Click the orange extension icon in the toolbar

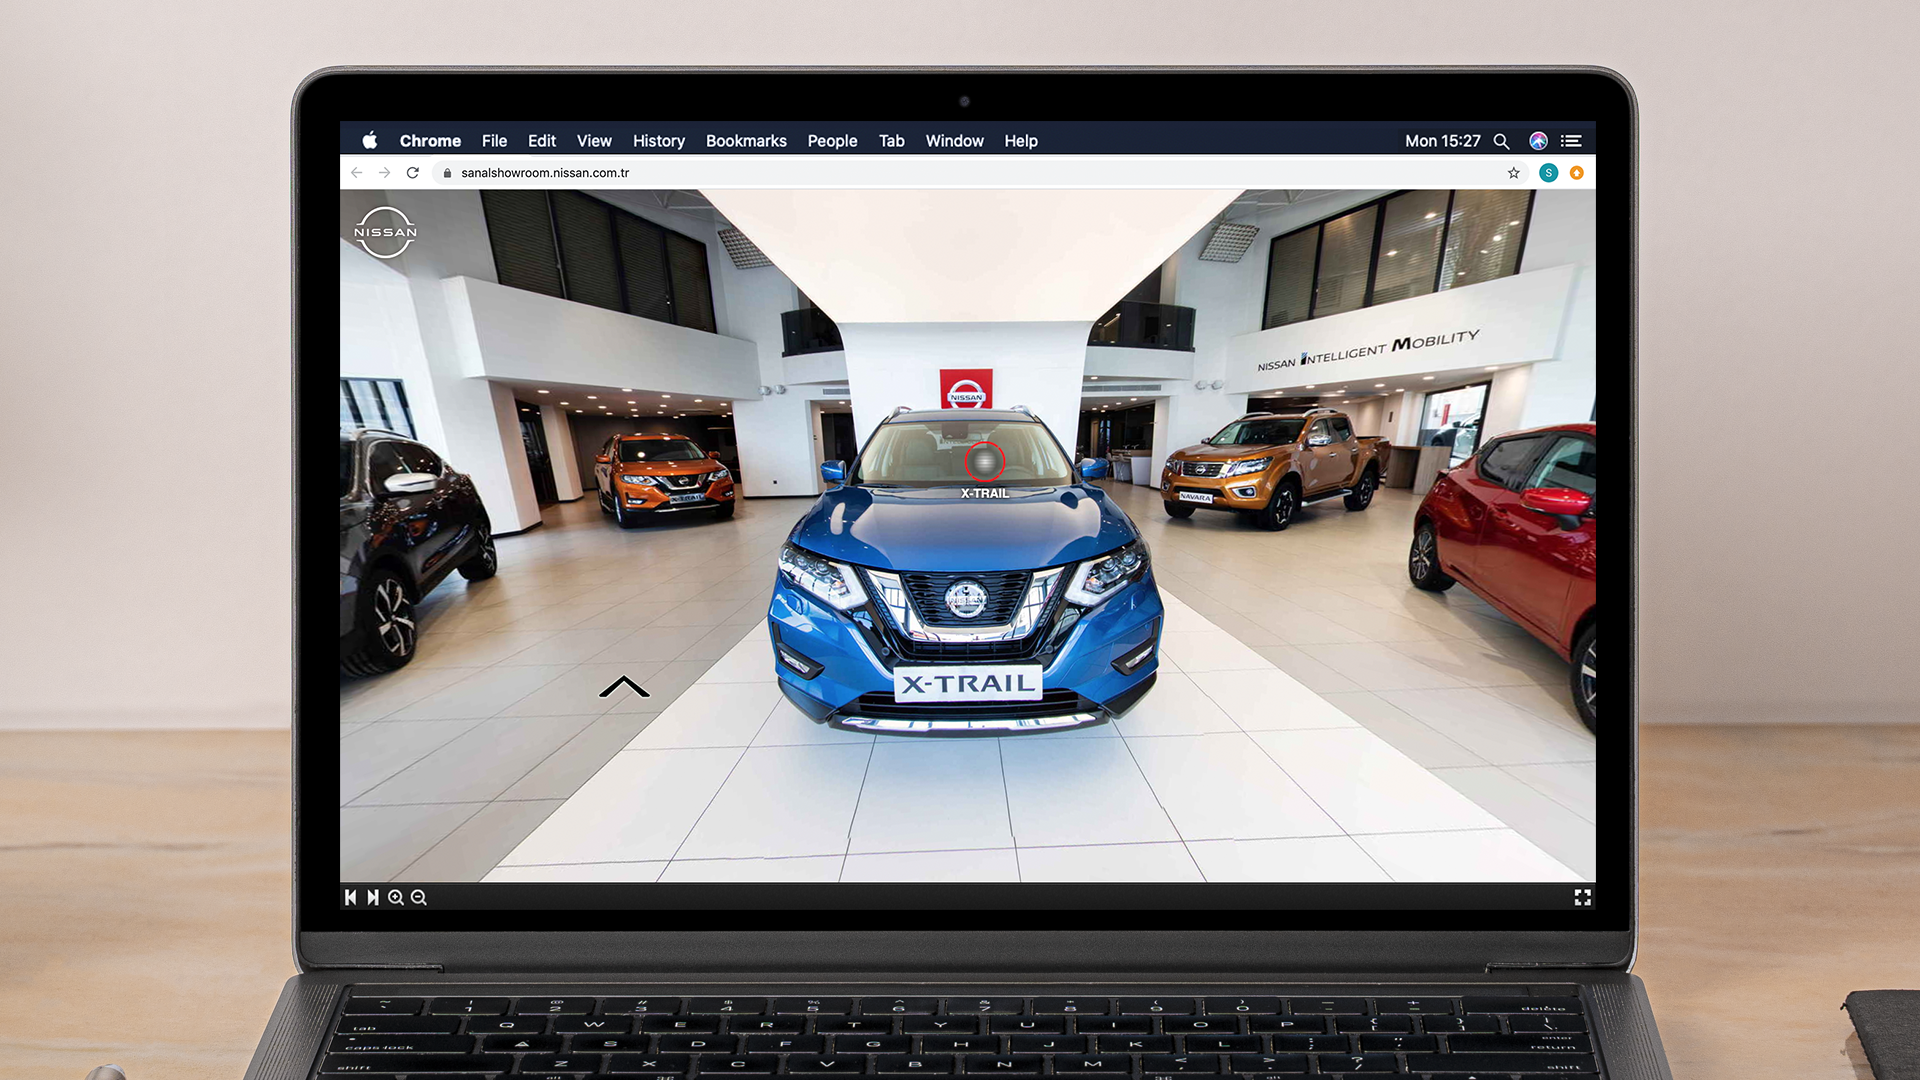1577,173
